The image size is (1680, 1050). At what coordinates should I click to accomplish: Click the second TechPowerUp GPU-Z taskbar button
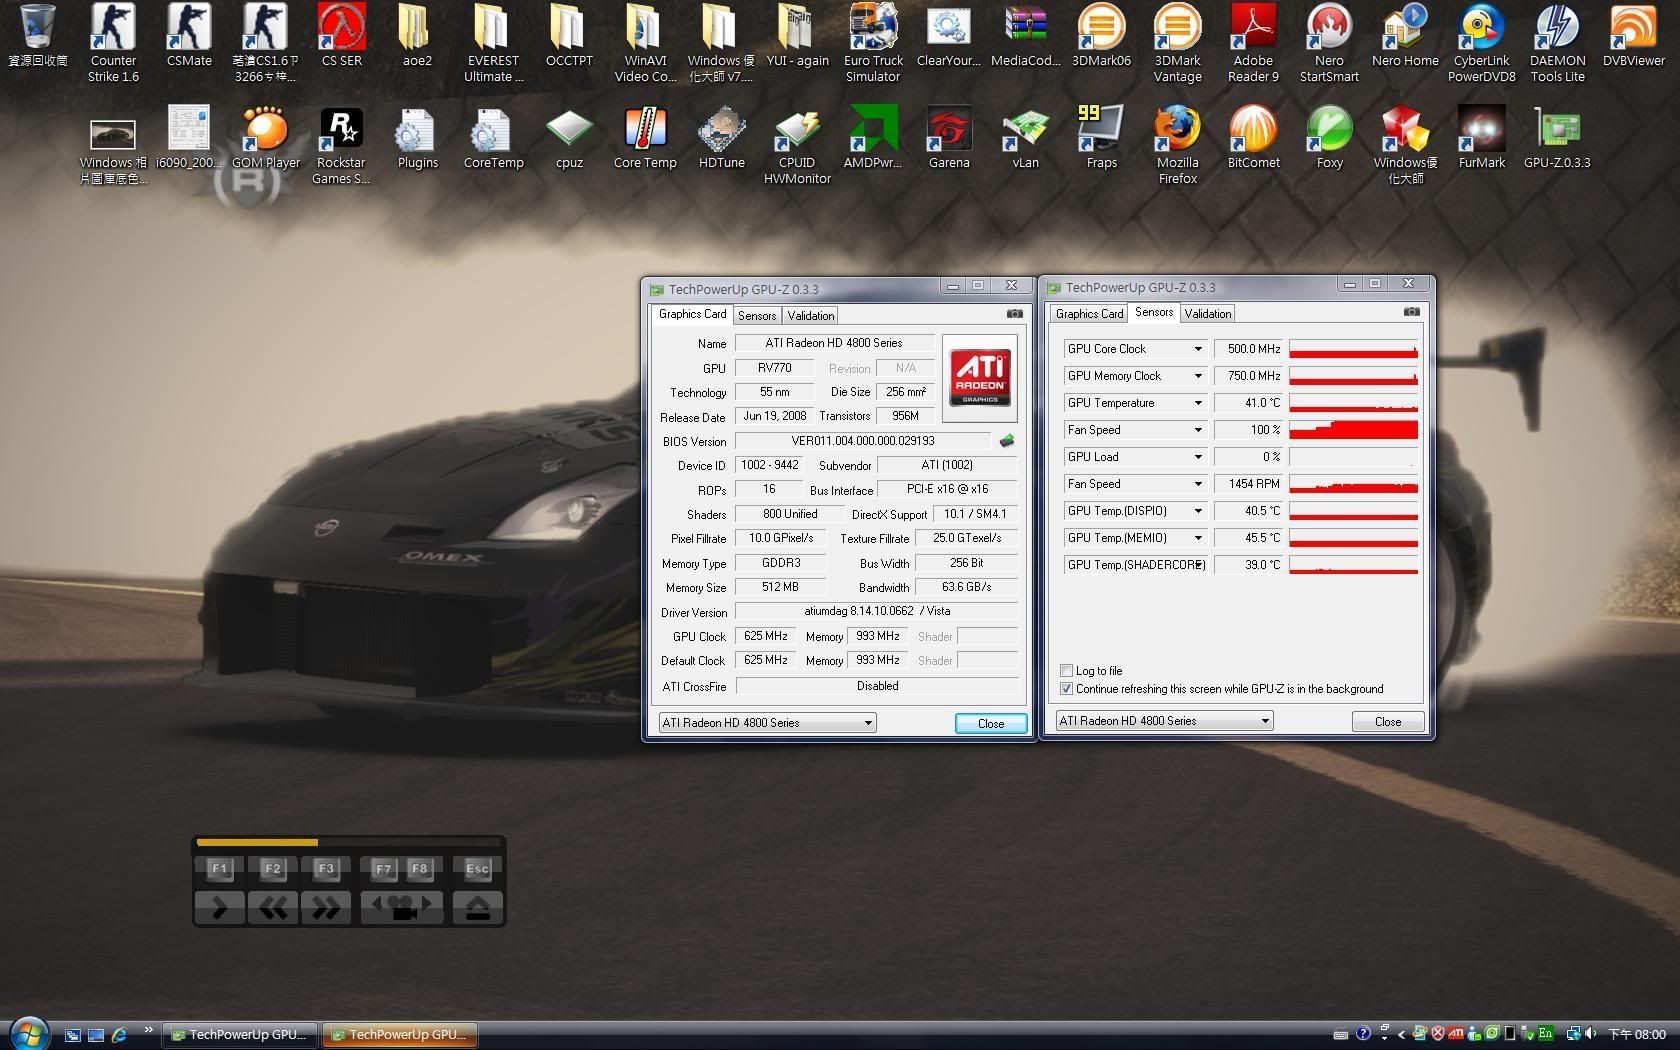point(399,1034)
